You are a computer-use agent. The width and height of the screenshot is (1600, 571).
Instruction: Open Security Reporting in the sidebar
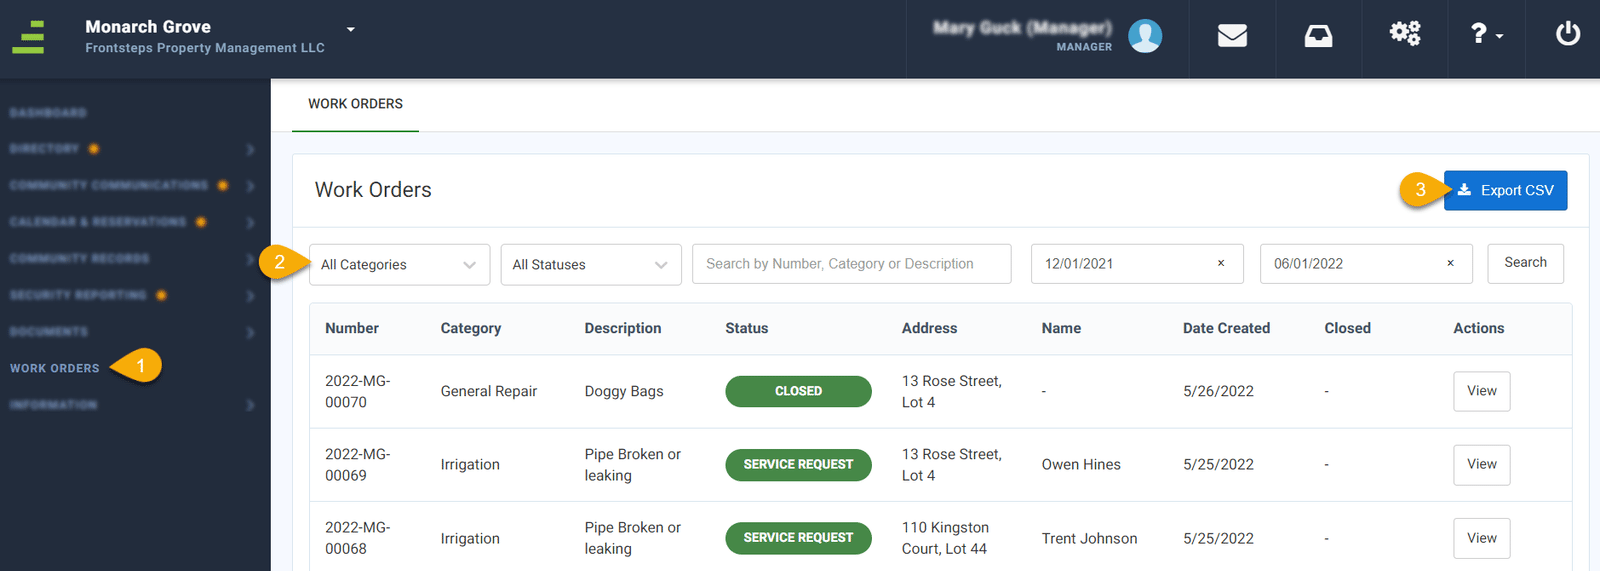click(x=78, y=295)
